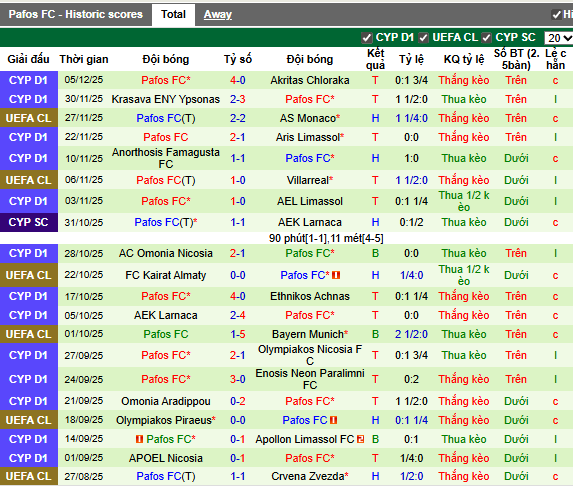
Task: Open the Away tab
Action: point(218,15)
